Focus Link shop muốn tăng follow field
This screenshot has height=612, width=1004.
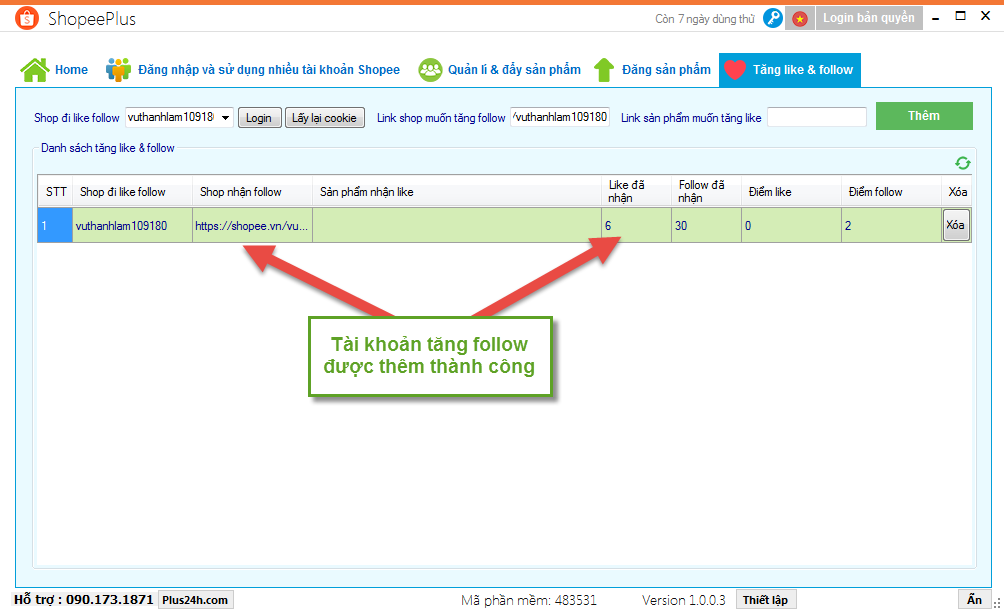tap(560, 117)
